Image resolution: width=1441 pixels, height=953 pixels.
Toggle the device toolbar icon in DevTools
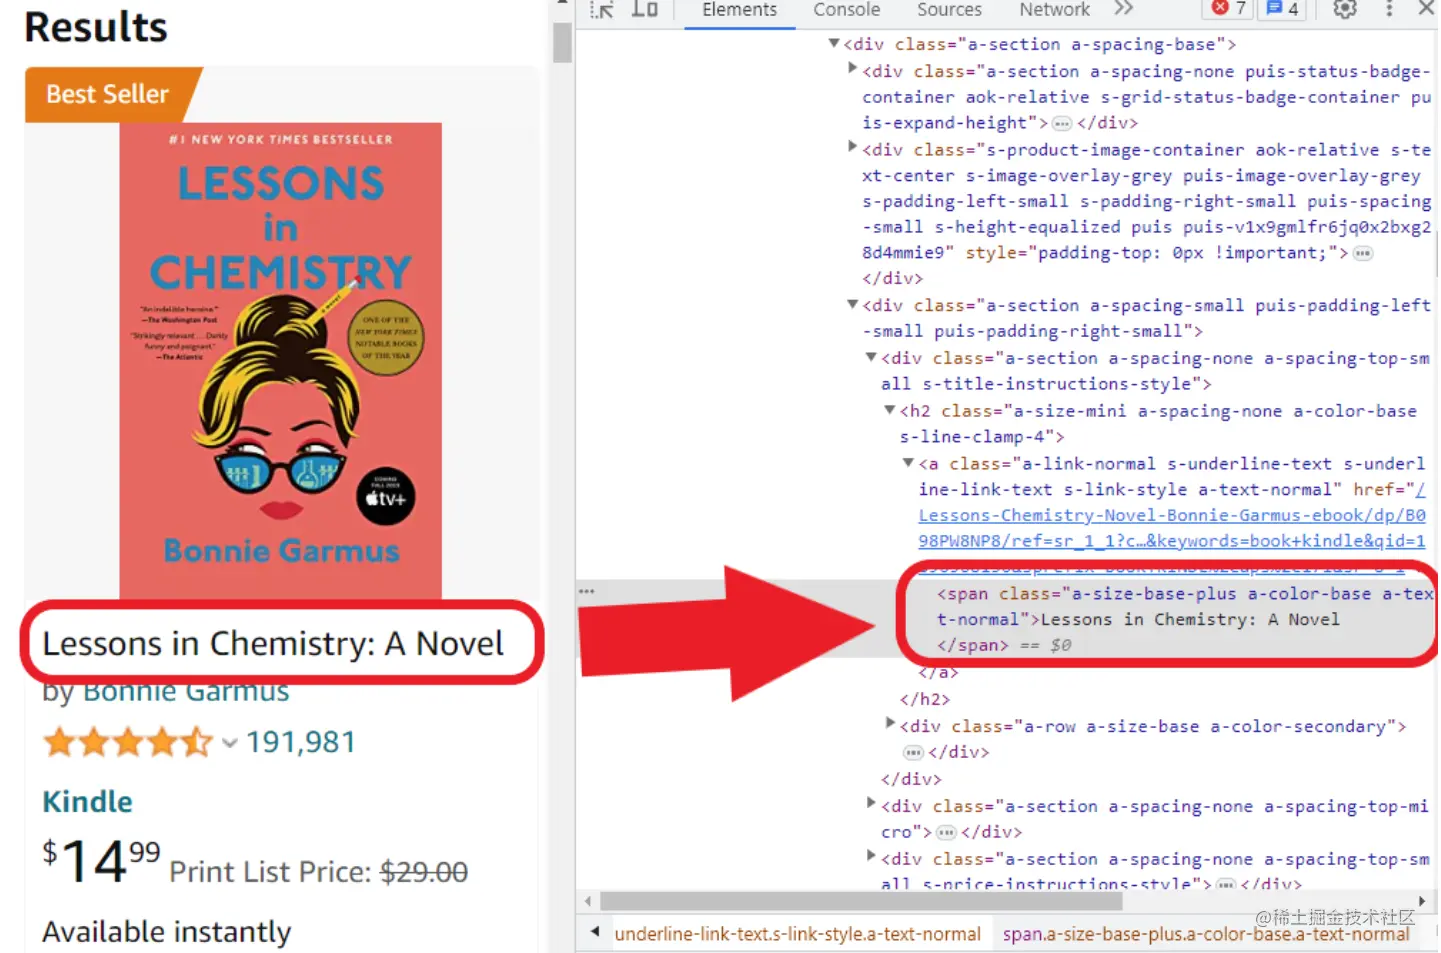pyautogui.click(x=645, y=10)
